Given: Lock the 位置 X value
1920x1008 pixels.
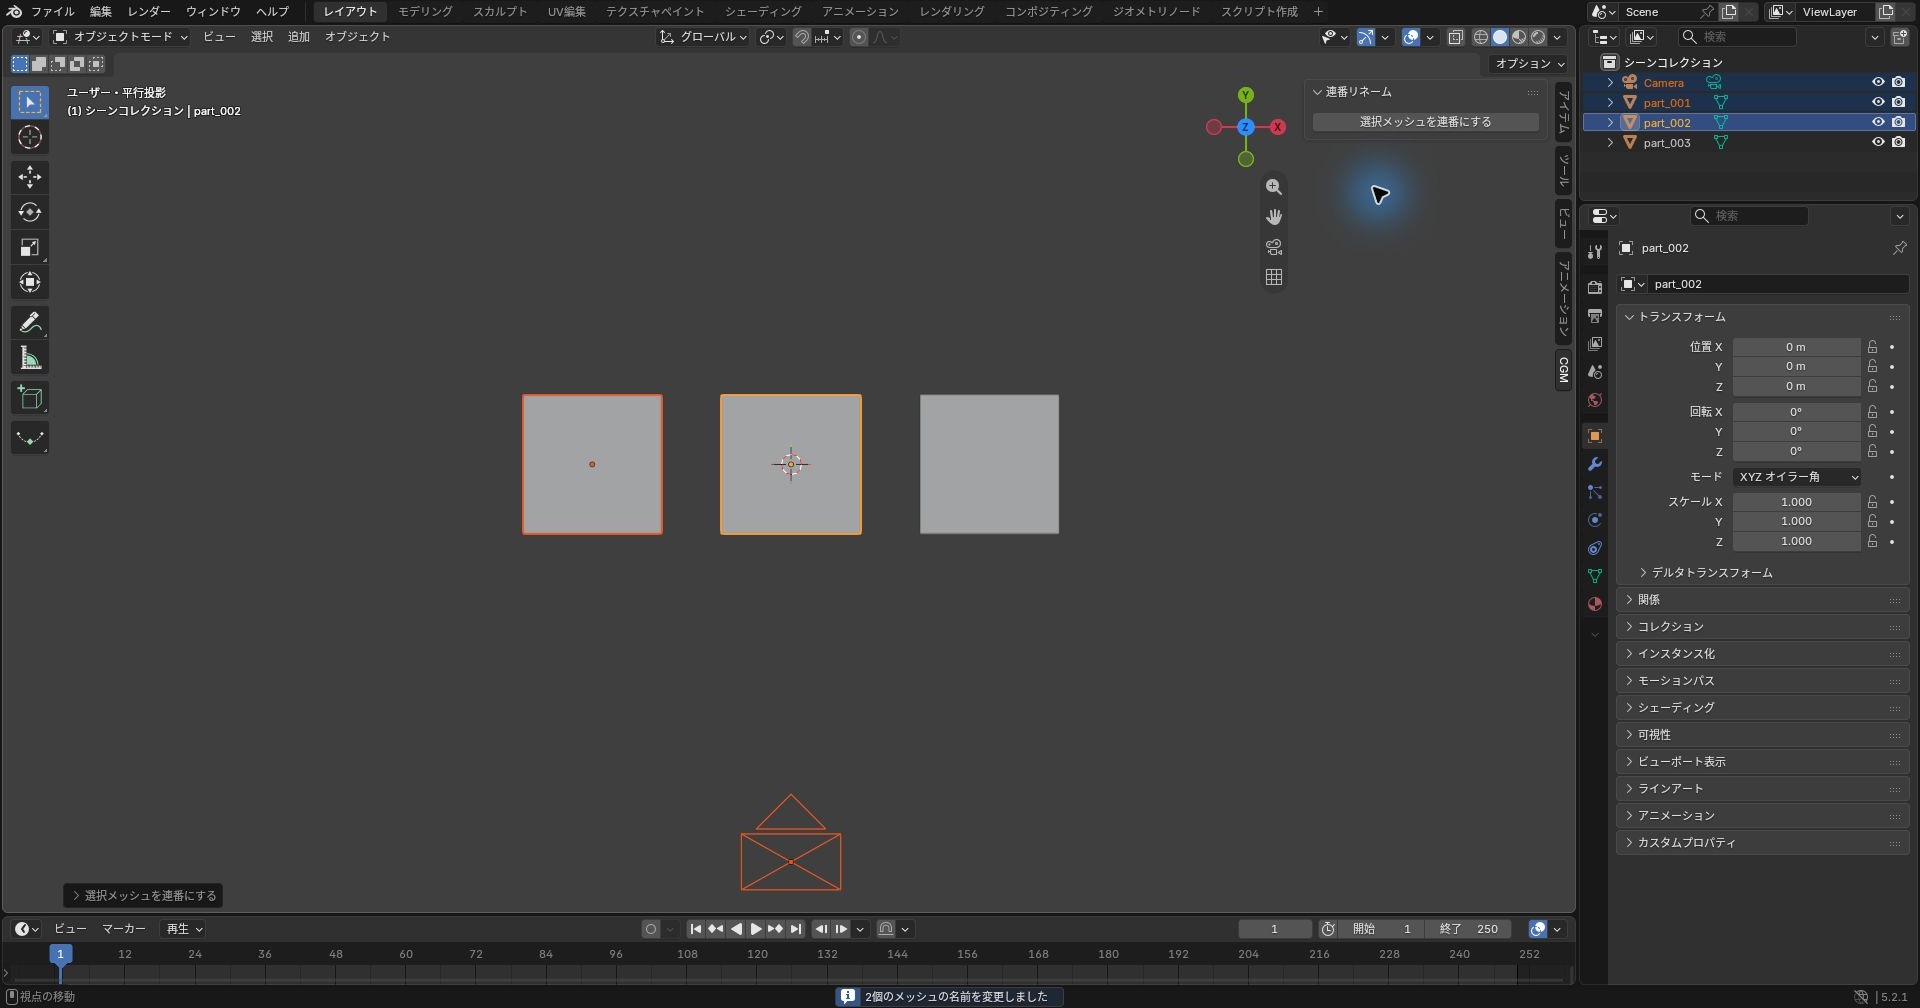Looking at the screenshot, I should coord(1872,347).
